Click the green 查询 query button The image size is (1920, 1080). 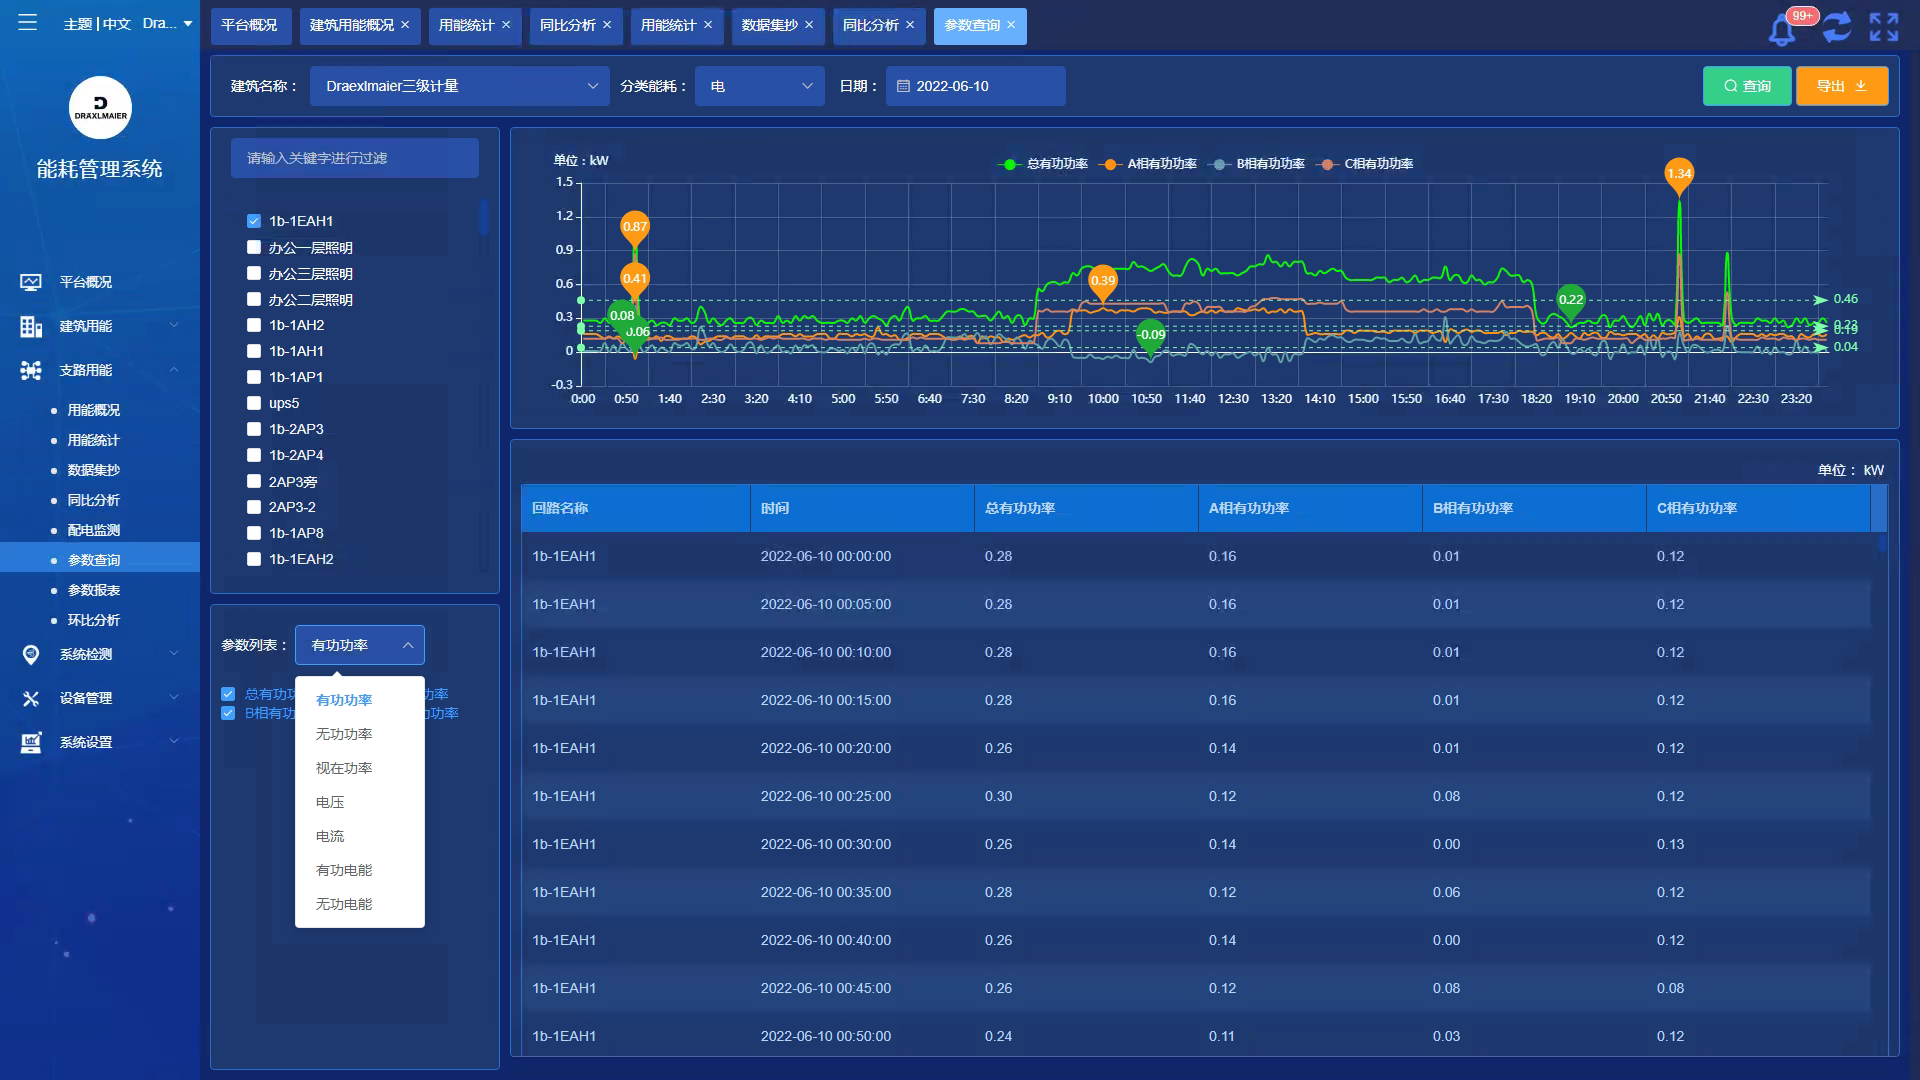click(1746, 86)
